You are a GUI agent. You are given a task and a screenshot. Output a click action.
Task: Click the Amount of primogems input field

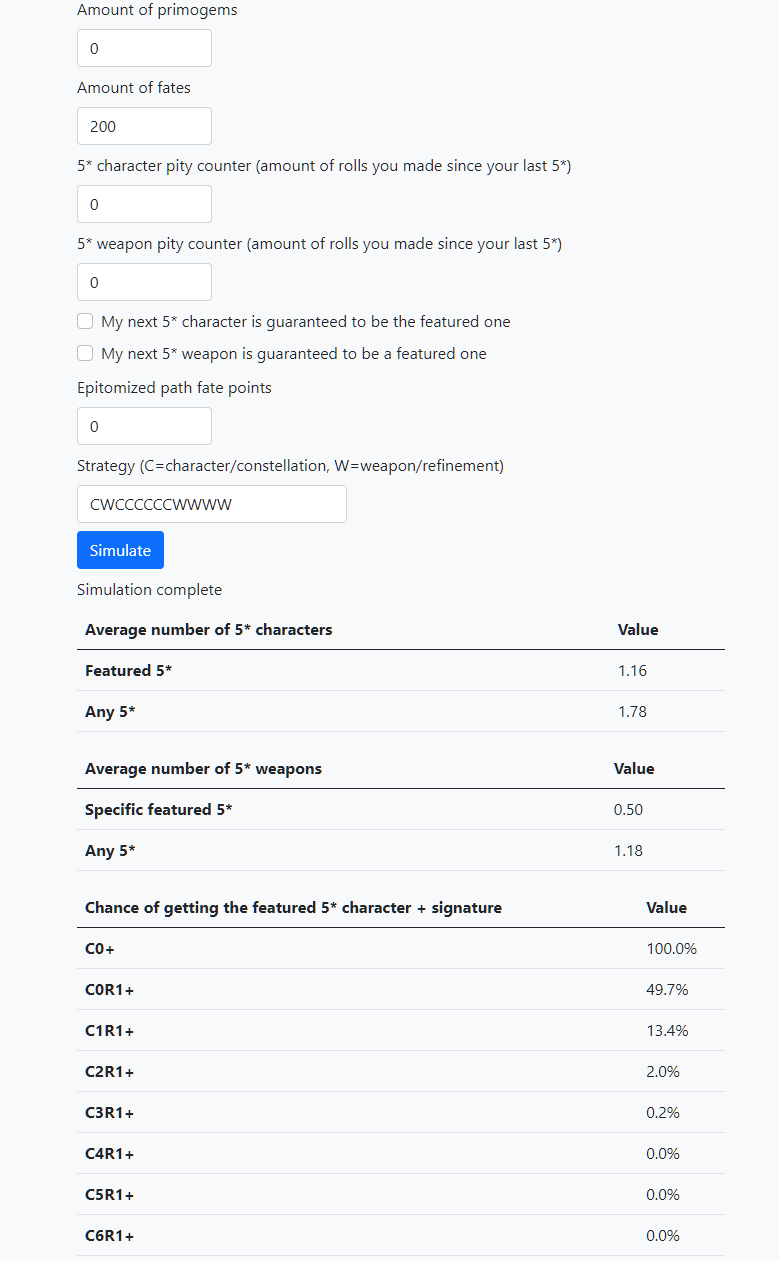point(144,48)
